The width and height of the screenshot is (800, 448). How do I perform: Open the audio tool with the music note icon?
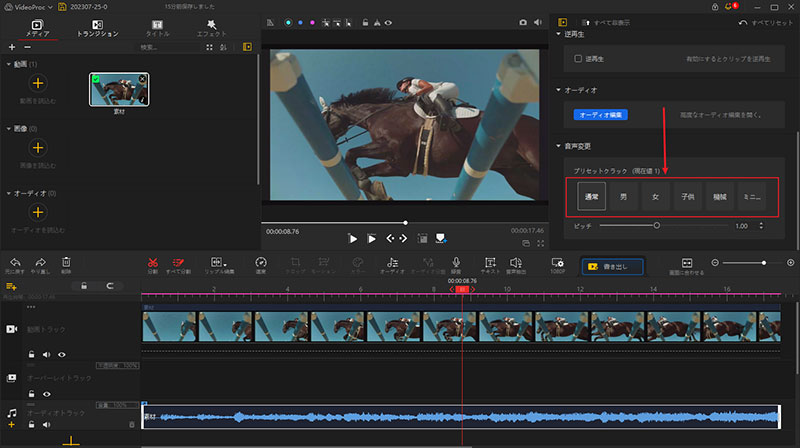tap(392, 262)
